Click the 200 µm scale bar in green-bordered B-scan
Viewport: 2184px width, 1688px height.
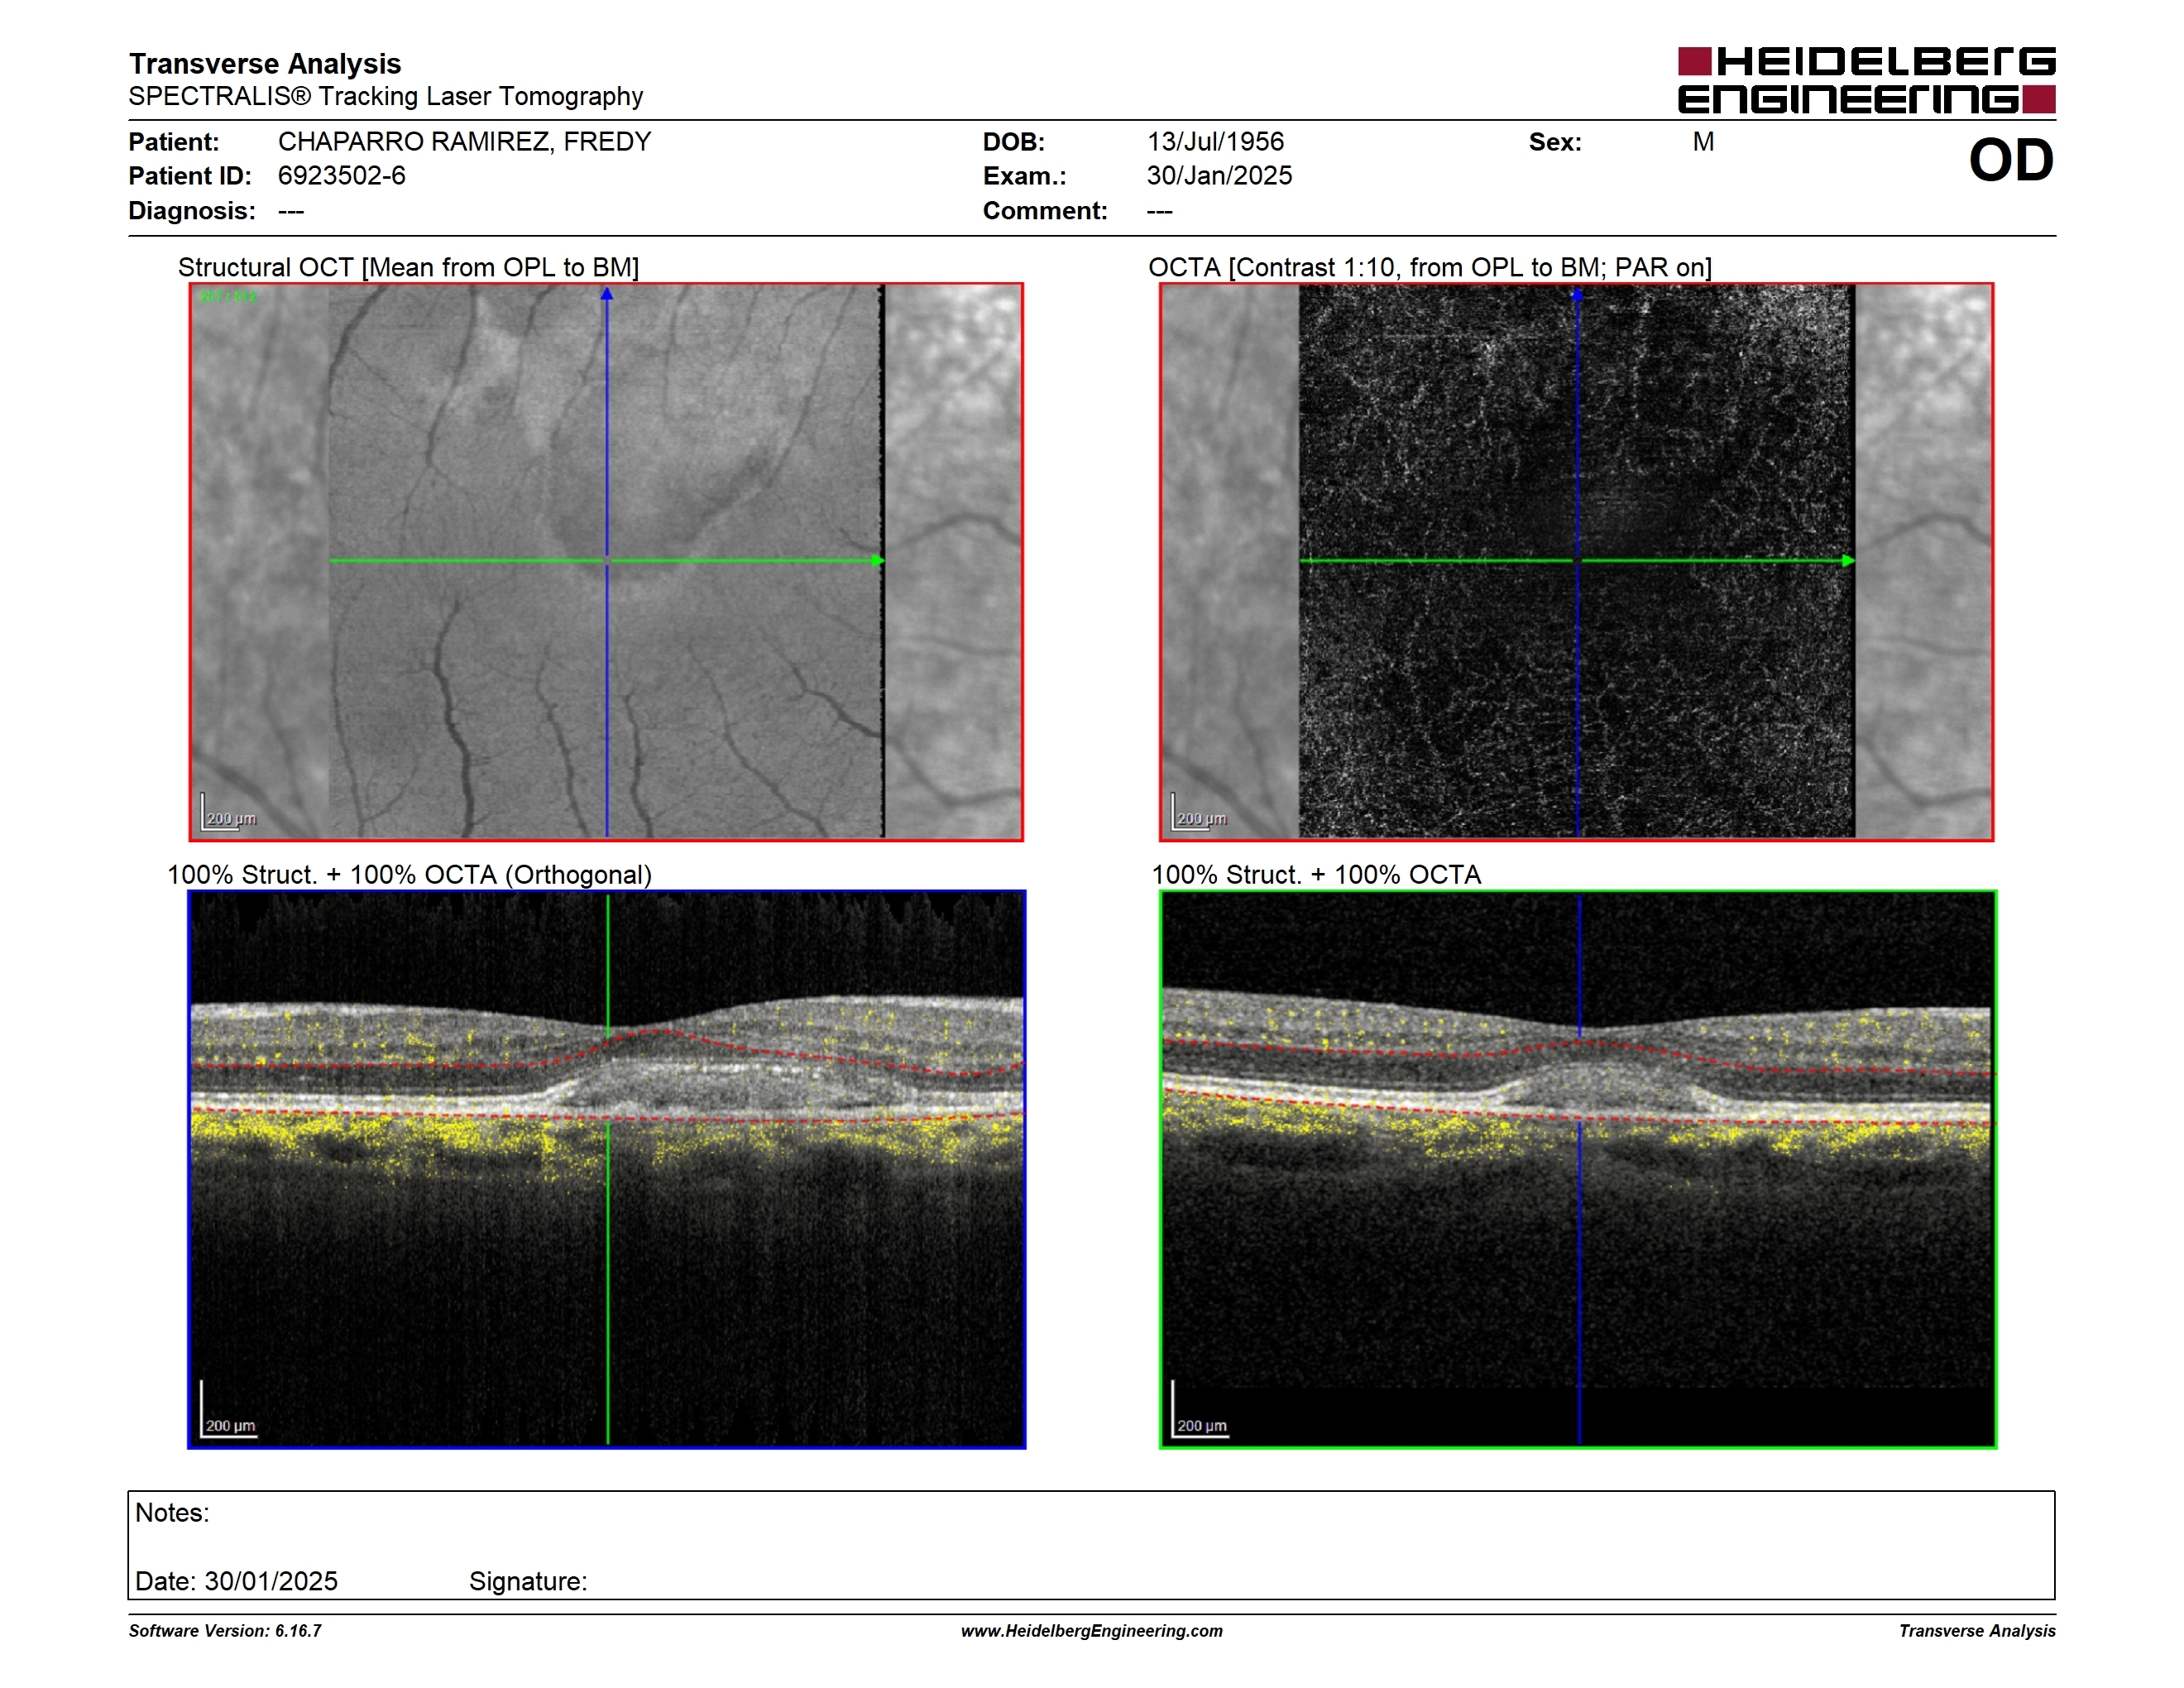(x=1199, y=1410)
